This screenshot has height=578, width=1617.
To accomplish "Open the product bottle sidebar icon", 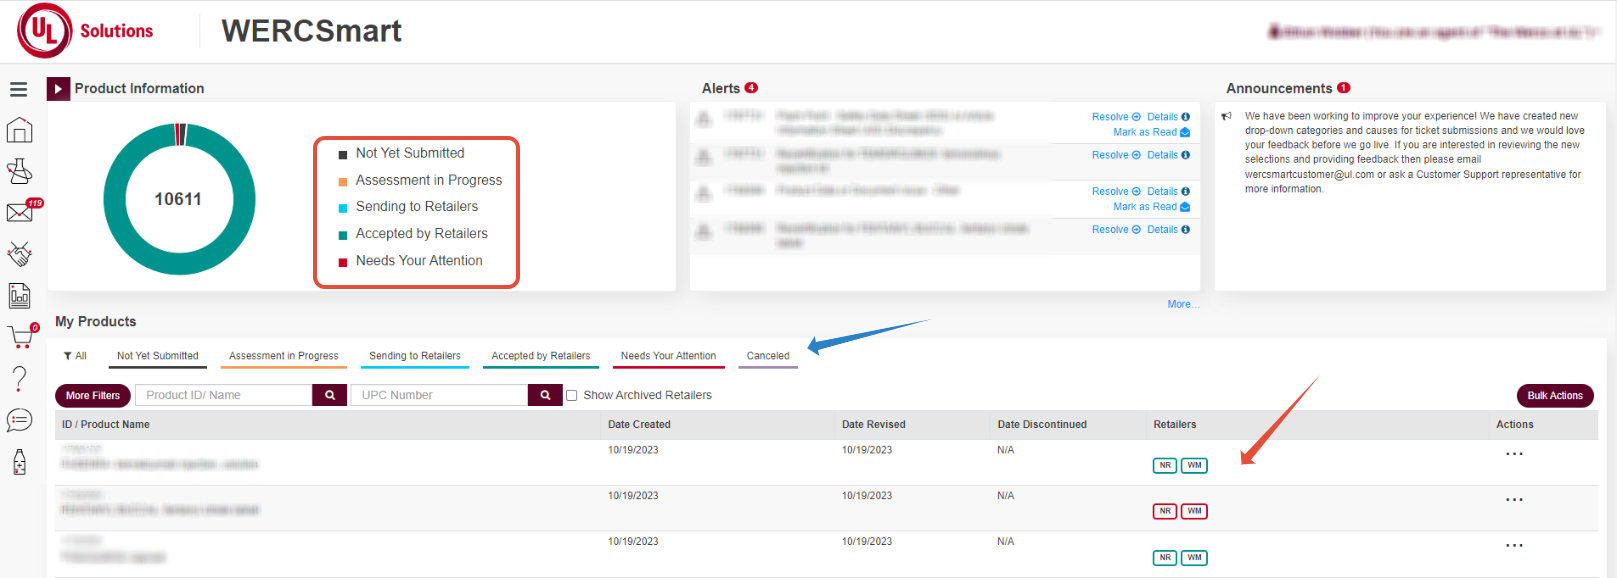I will (19, 462).
